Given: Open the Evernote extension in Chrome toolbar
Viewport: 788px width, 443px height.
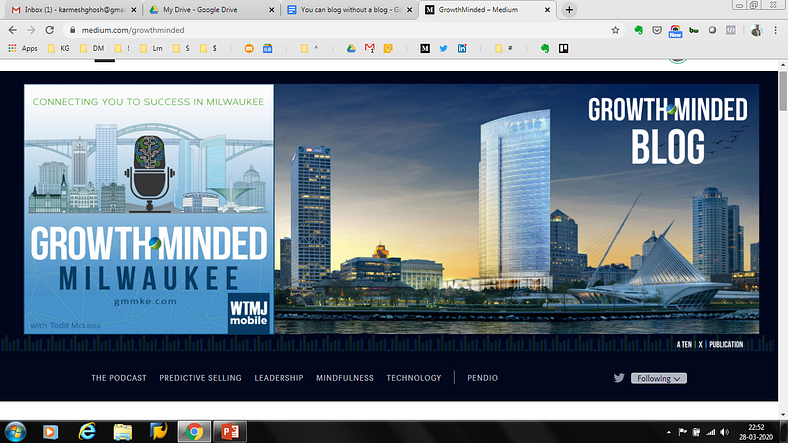Looking at the screenshot, I should (639, 30).
